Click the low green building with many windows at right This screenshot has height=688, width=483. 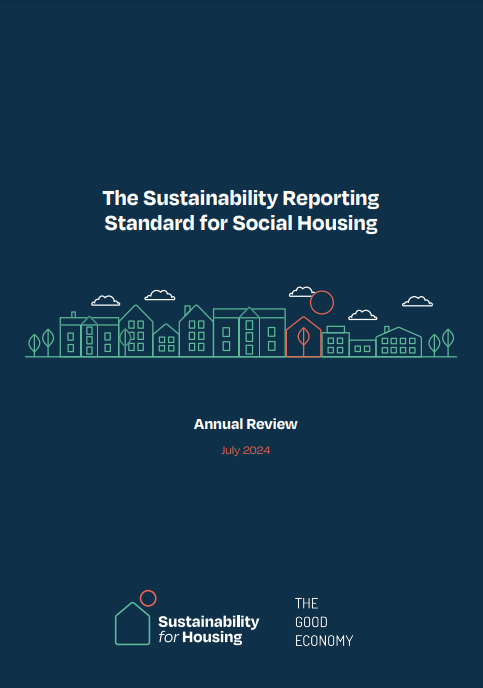(x=399, y=342)
